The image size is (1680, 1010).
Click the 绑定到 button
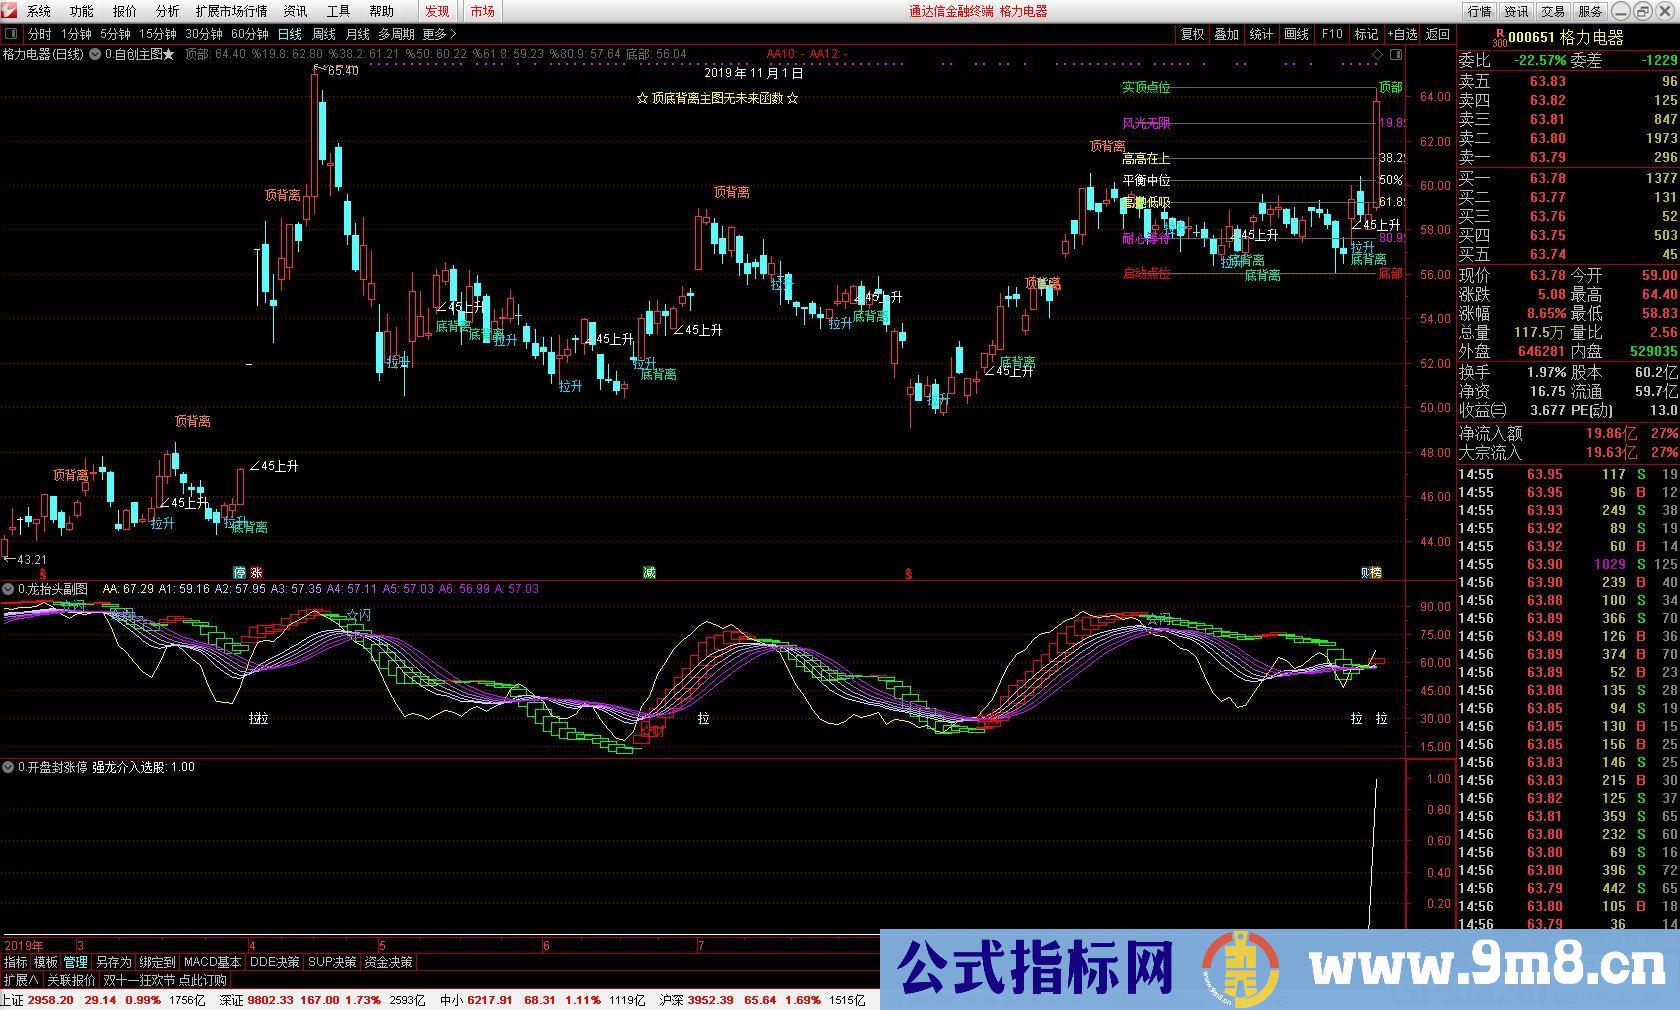[157, 962]
